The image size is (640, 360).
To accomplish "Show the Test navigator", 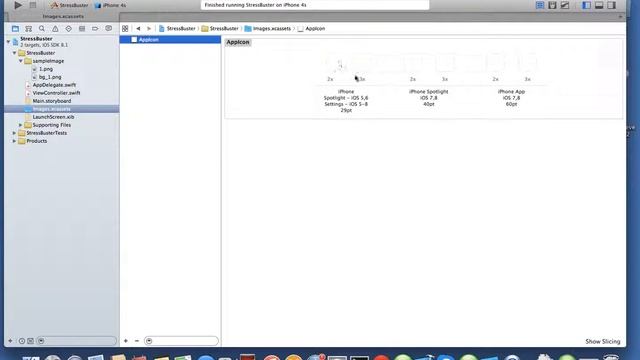I will click(69, 29).
